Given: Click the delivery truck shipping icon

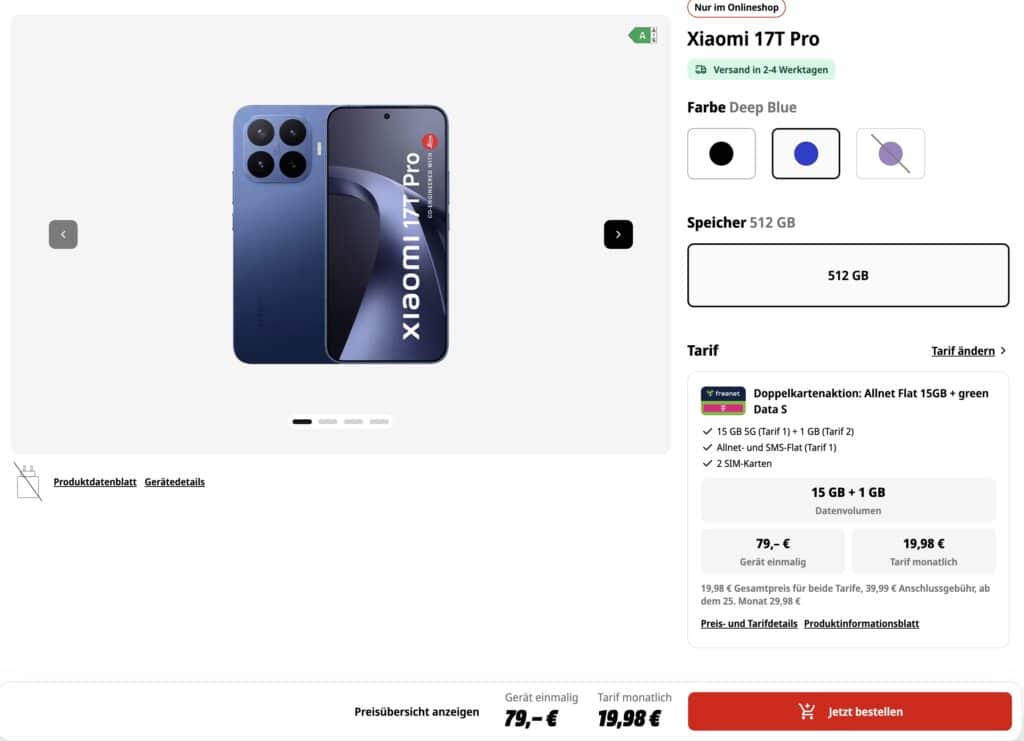Looking at the screenshot, I should 701,69.
